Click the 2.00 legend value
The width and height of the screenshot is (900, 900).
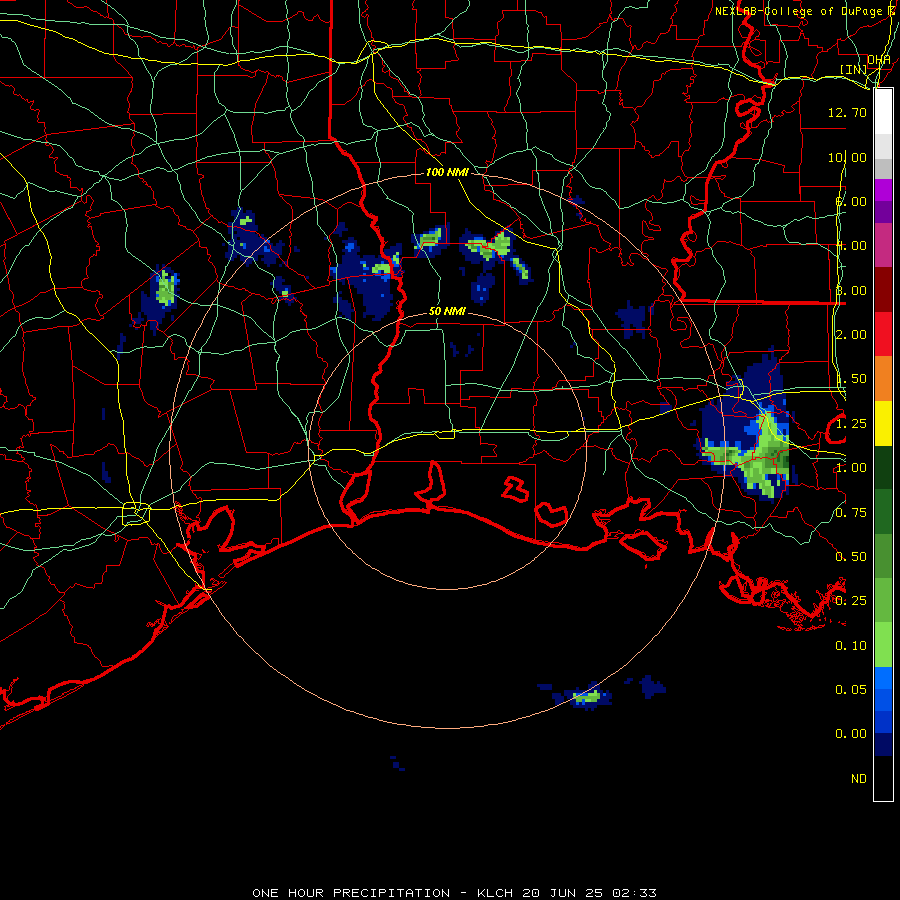tap(851, 335)
